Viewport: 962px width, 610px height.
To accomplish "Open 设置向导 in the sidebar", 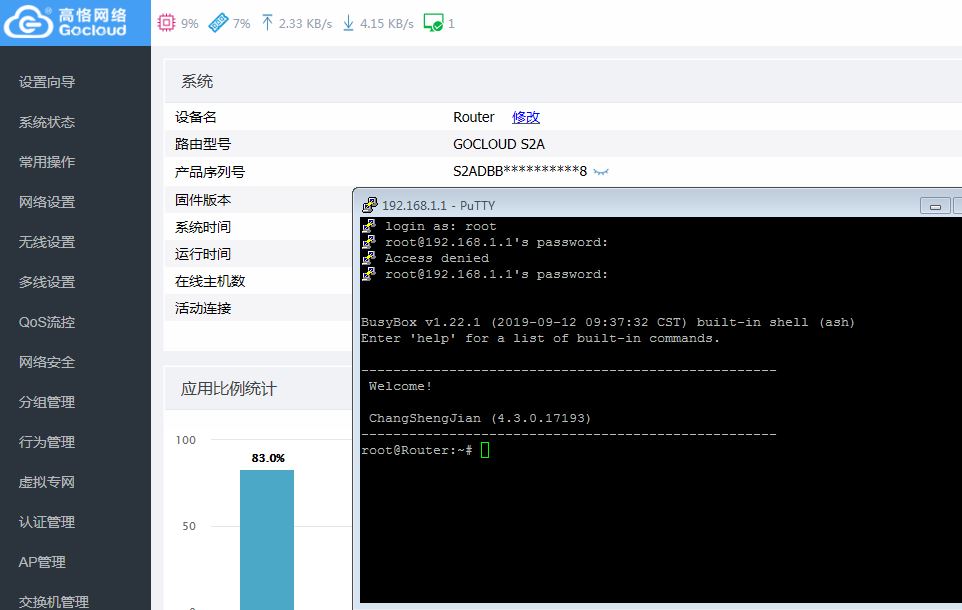I will coord(47,82).
